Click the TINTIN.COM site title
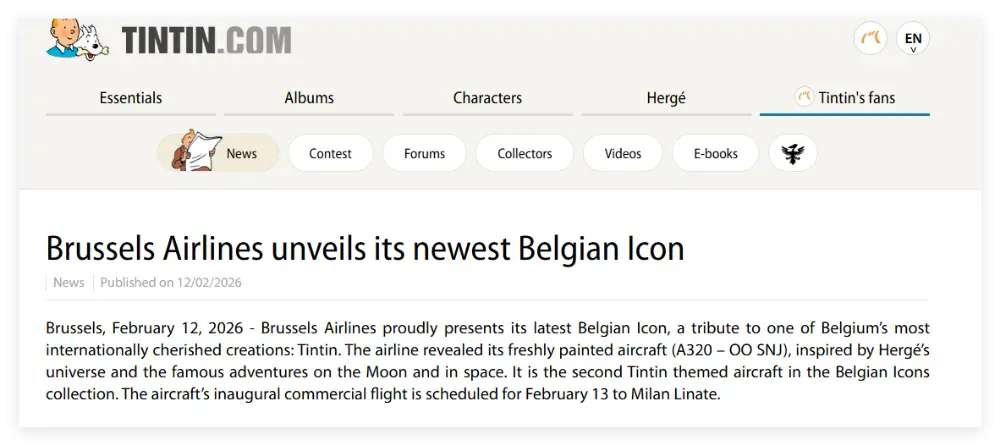 click(206, 40)
